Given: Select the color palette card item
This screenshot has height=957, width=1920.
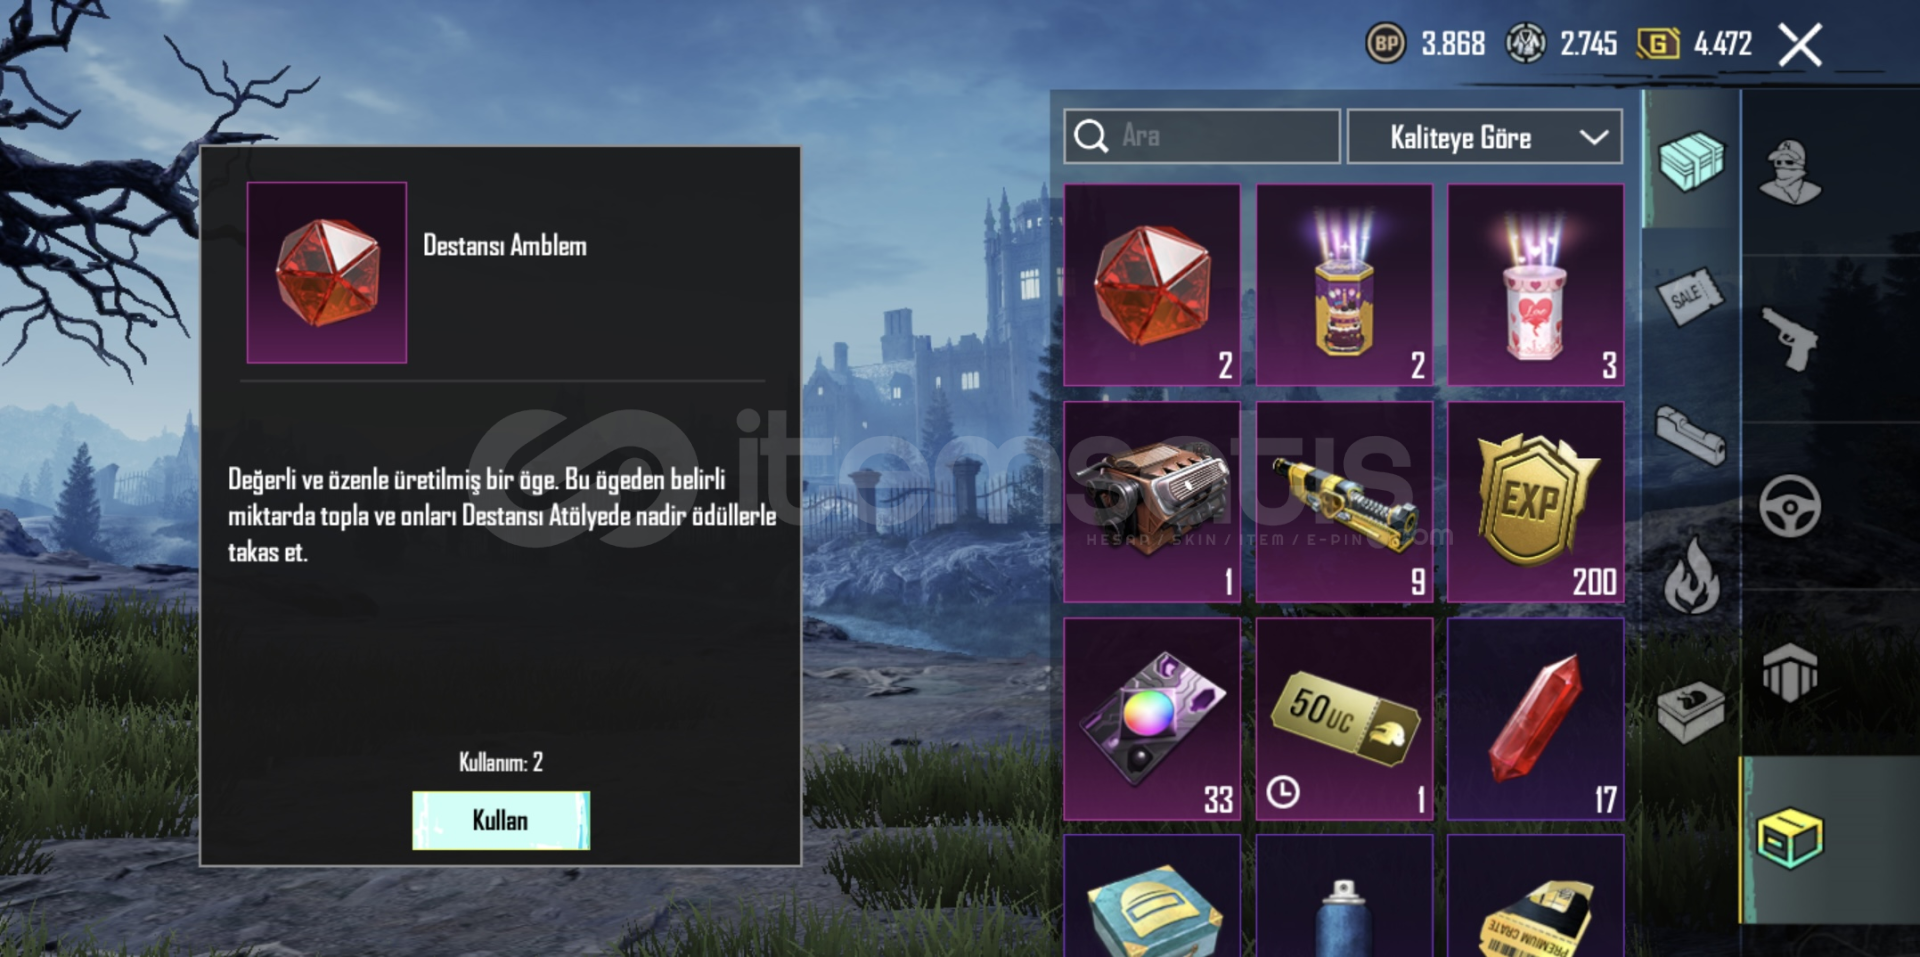Looking at the screenshot, I should click(x=1152, y=719).
